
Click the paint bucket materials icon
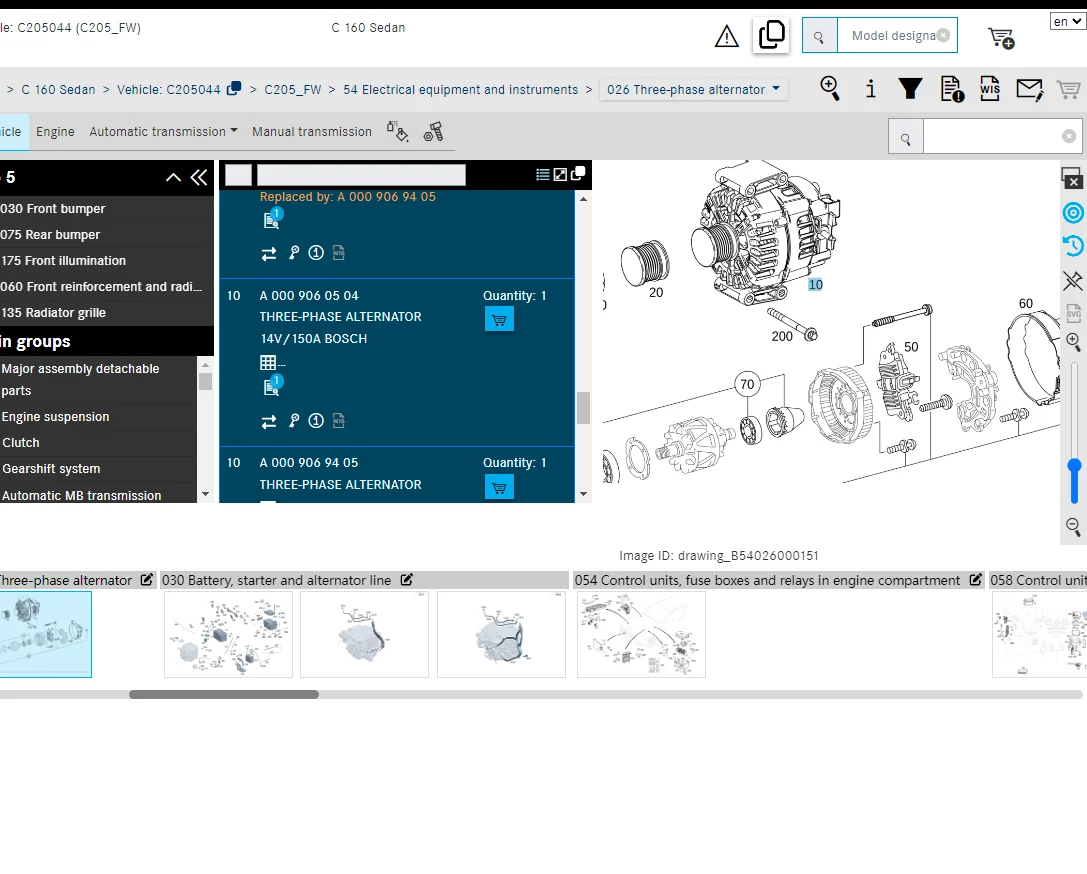[398, 131]
